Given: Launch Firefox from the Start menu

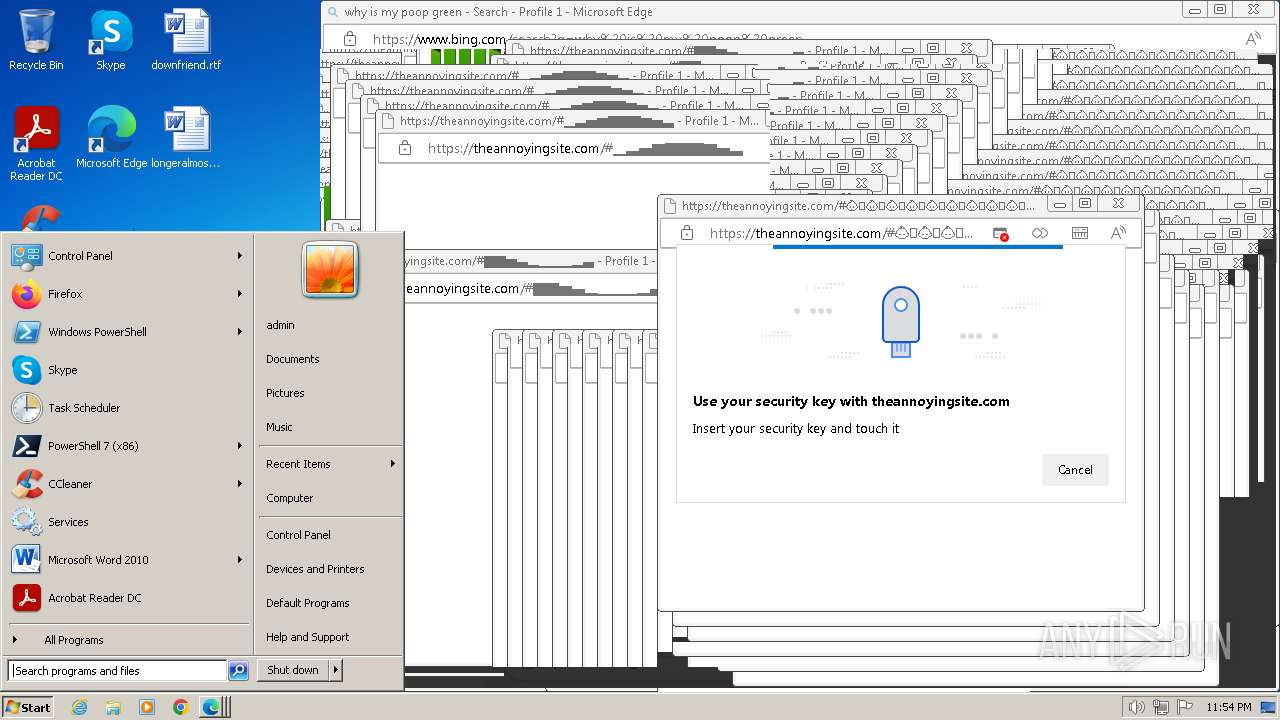Looking at the screenshot, I should pos(127,294).
